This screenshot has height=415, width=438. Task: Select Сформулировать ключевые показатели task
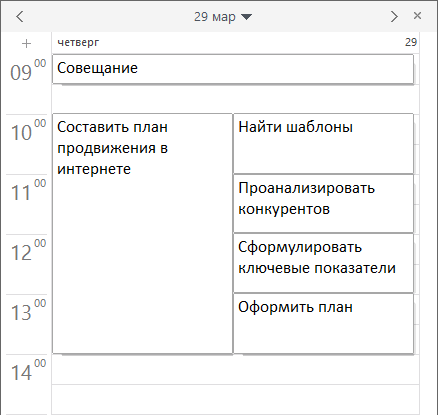tap(323, 263)
